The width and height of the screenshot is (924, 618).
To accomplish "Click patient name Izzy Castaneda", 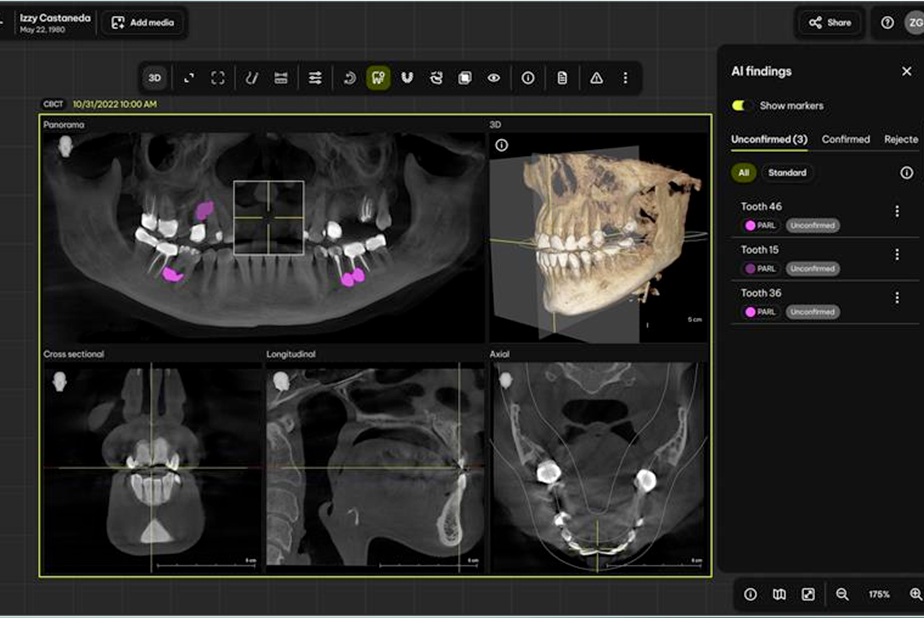I will coord(55,18).
